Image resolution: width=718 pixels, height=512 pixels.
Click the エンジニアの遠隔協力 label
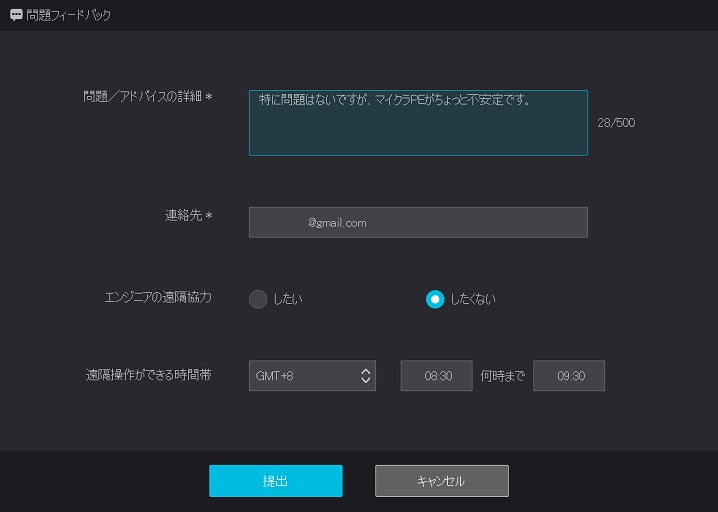pos(158,297)
